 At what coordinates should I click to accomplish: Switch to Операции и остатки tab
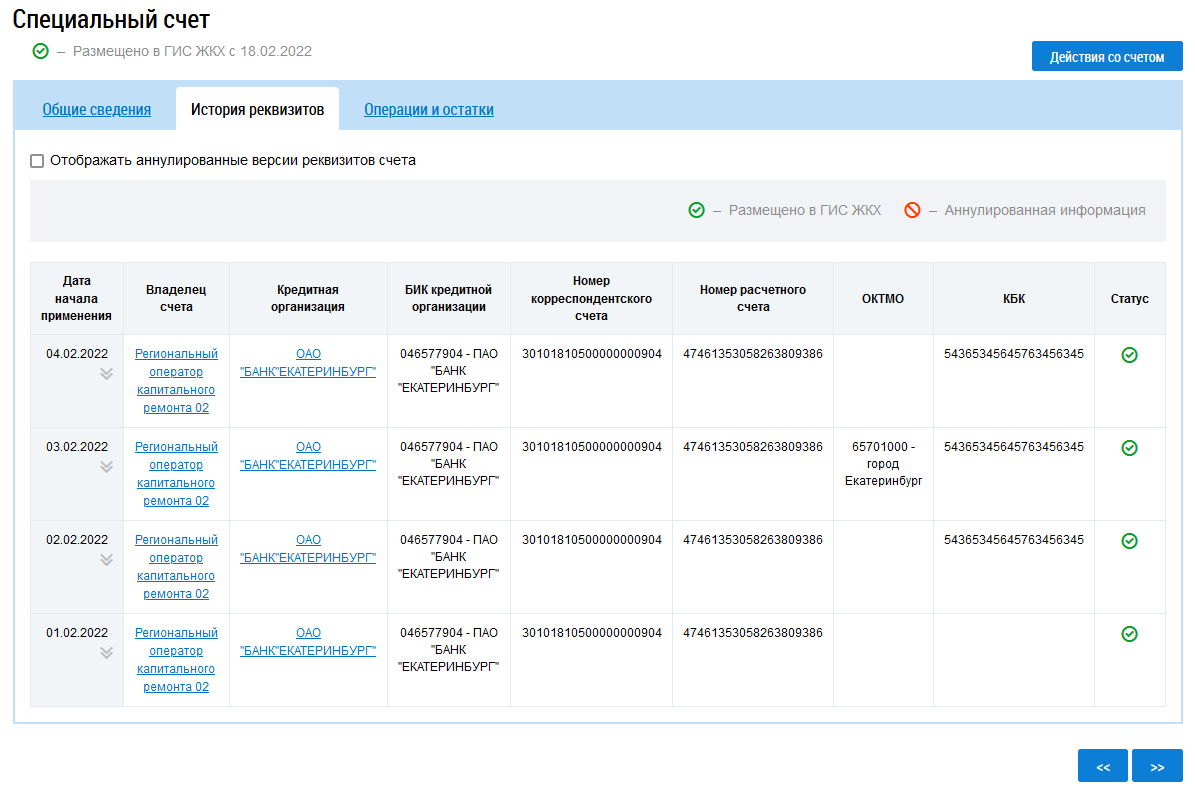(x=428, y=110)
